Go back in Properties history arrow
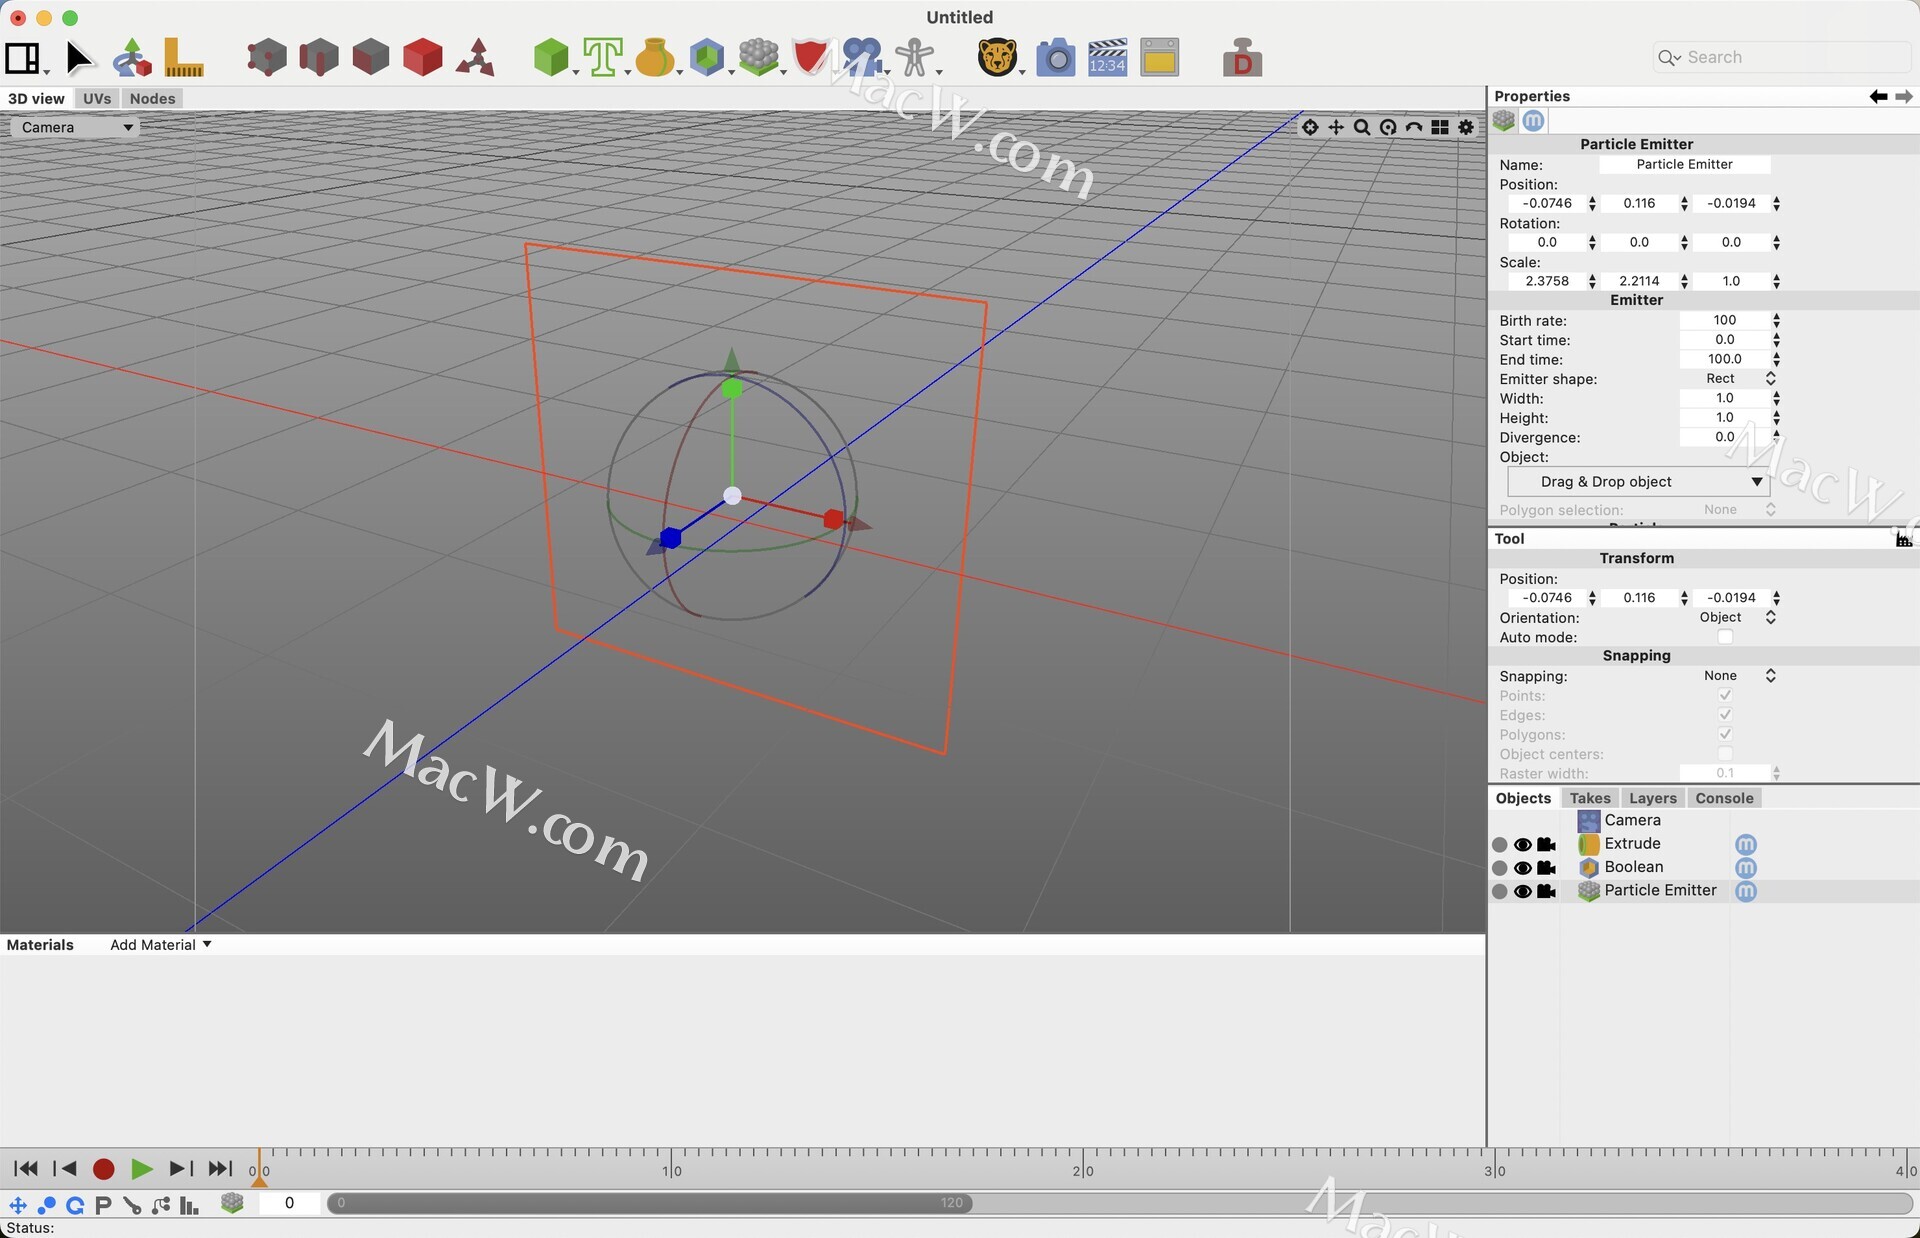This screenshot has height=1238, width=1920. tap(1878, 96)
